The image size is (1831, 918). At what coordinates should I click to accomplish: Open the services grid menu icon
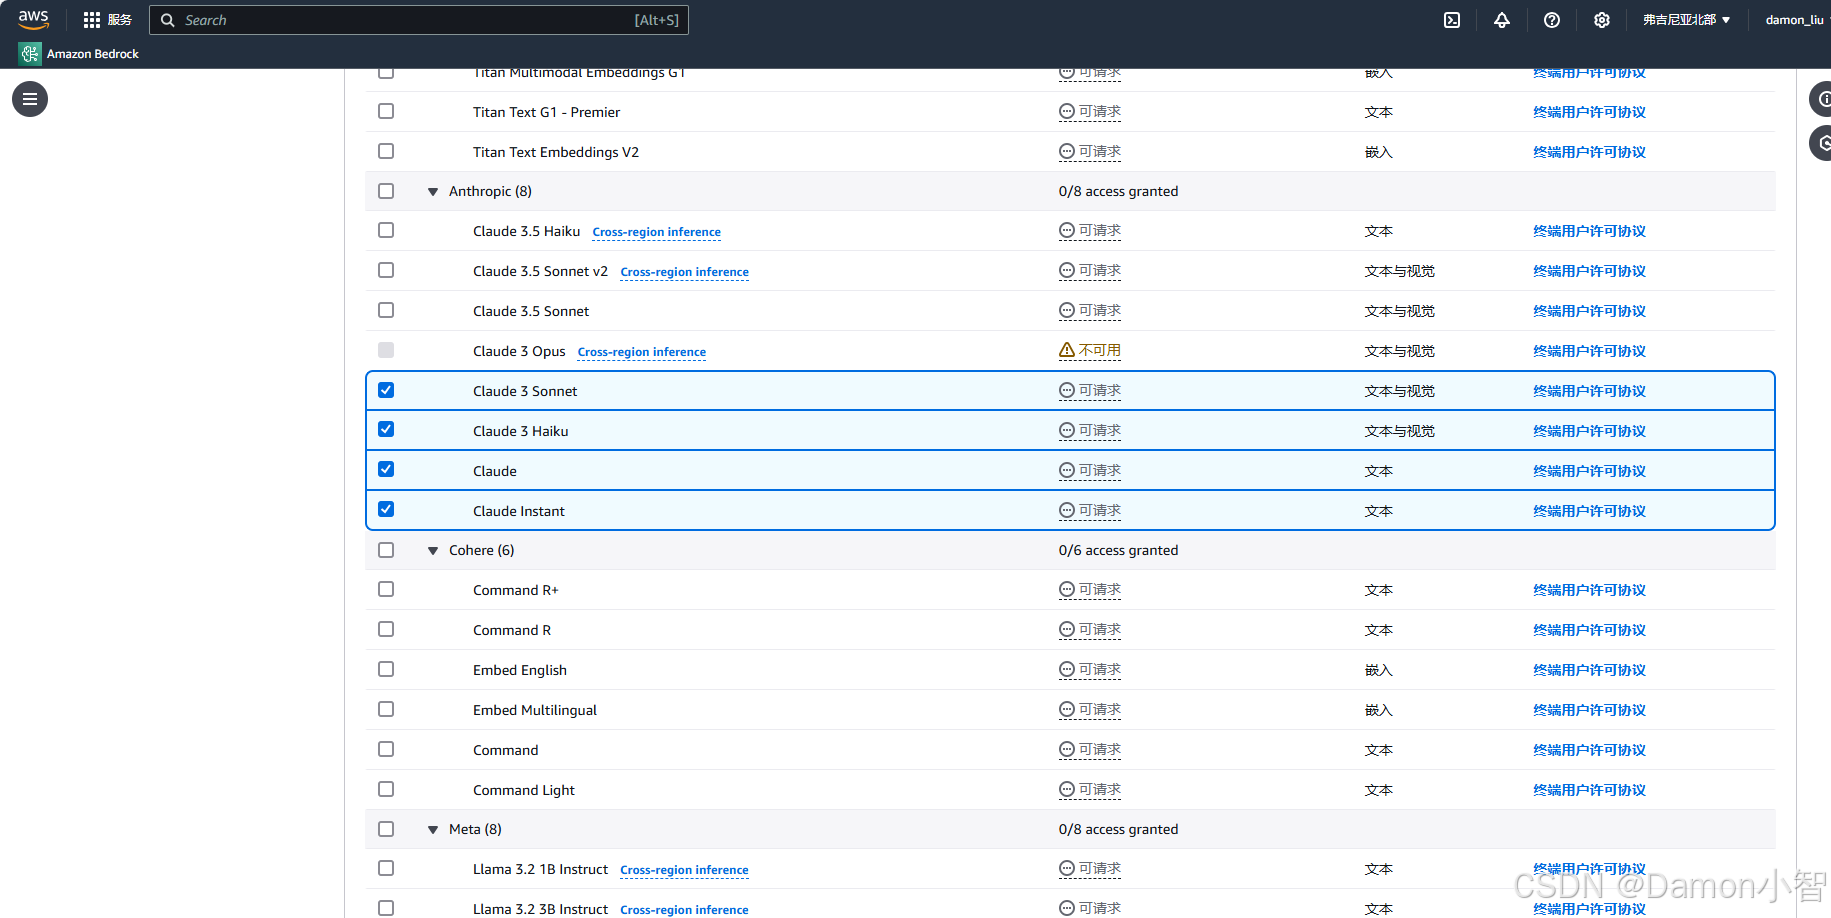tap(92, 20)
